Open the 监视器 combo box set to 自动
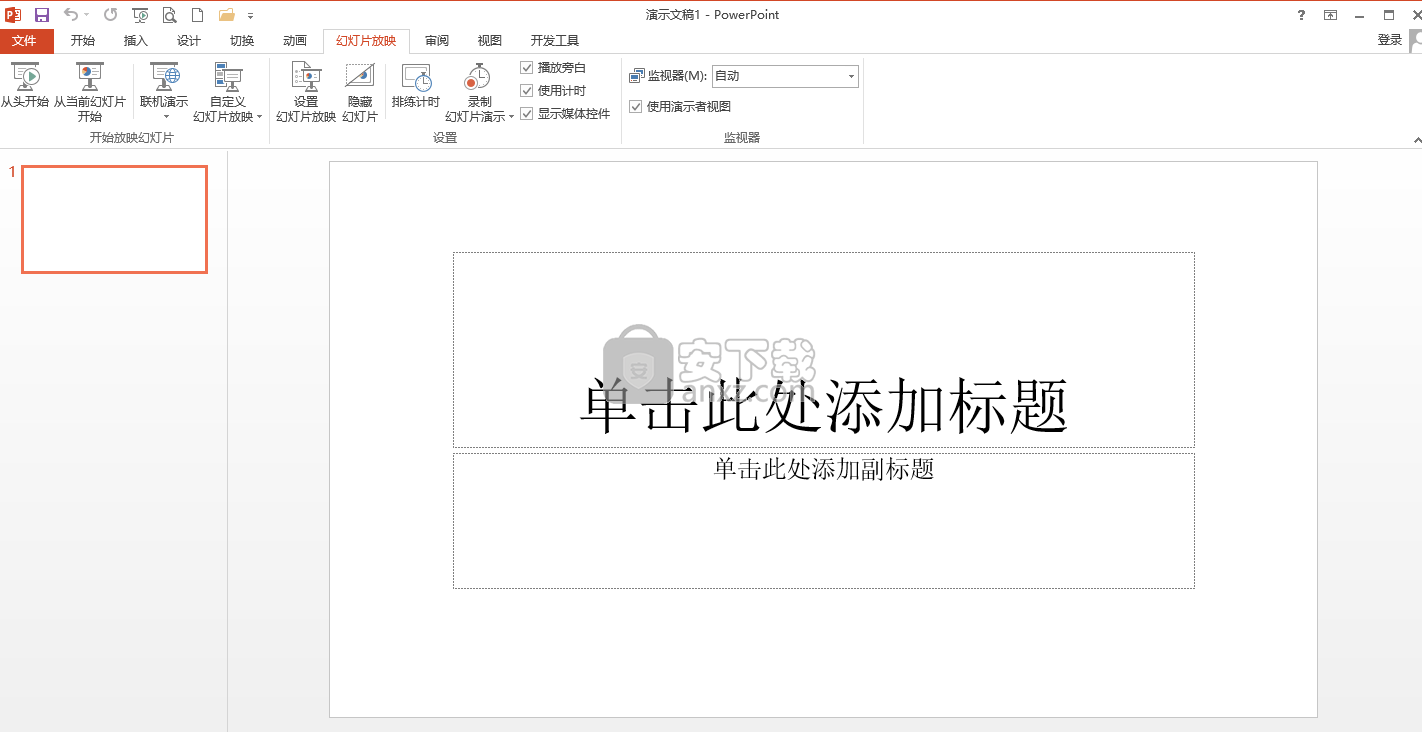The width and height of the screenshot is (1422, 732). pos(785,76)
